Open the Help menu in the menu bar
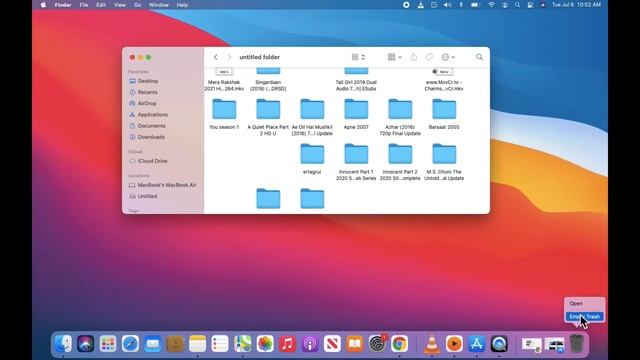The image size is (640, 360). click(182, 5)
